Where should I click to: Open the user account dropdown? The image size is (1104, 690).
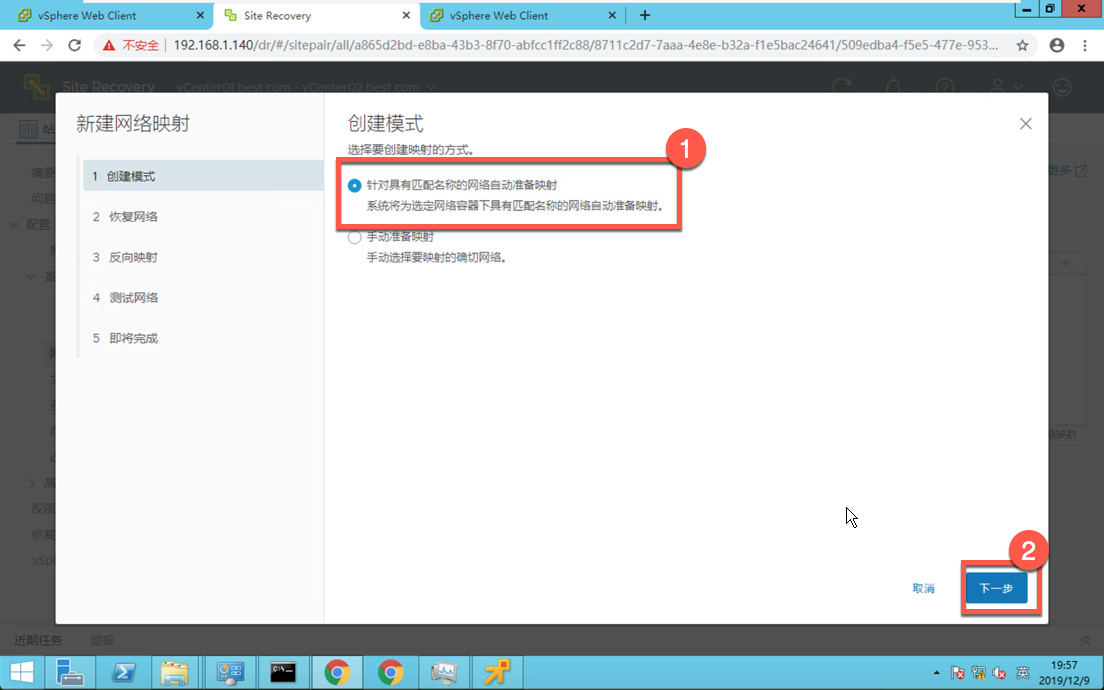coord(1006,87)
